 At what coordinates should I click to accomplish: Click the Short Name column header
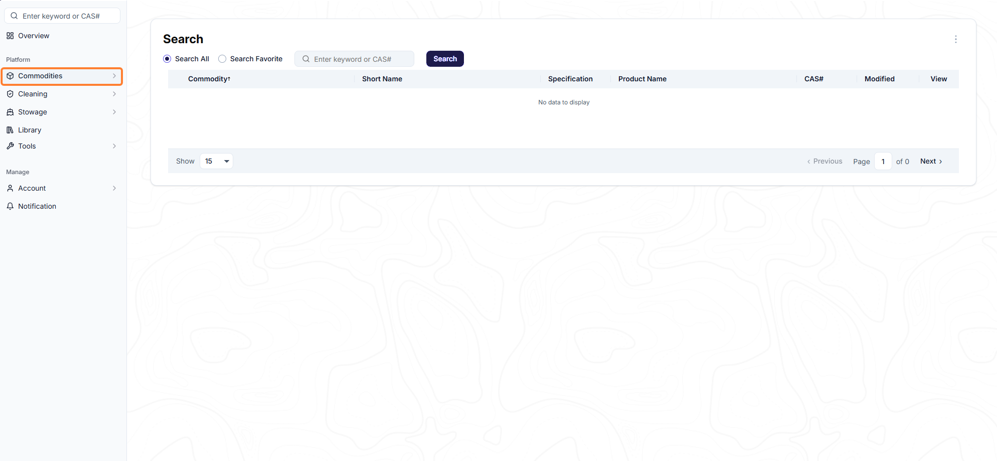pyautogui.click(x=382, y=79)
